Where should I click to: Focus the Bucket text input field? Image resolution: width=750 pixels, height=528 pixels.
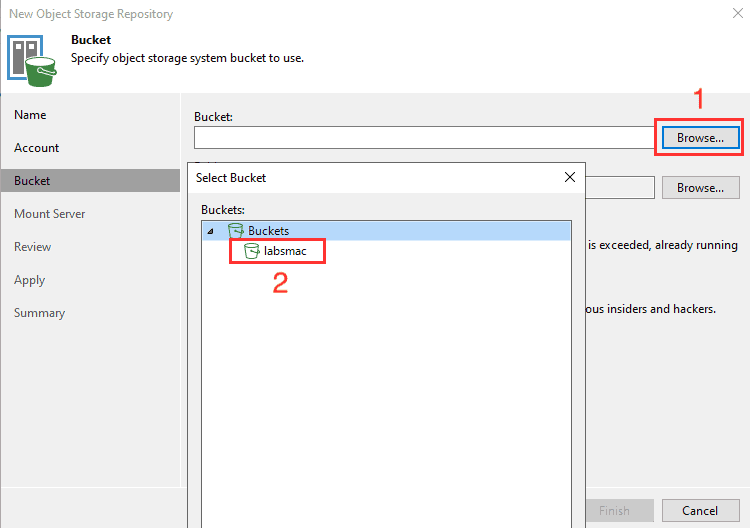click(x=424, y=137)
